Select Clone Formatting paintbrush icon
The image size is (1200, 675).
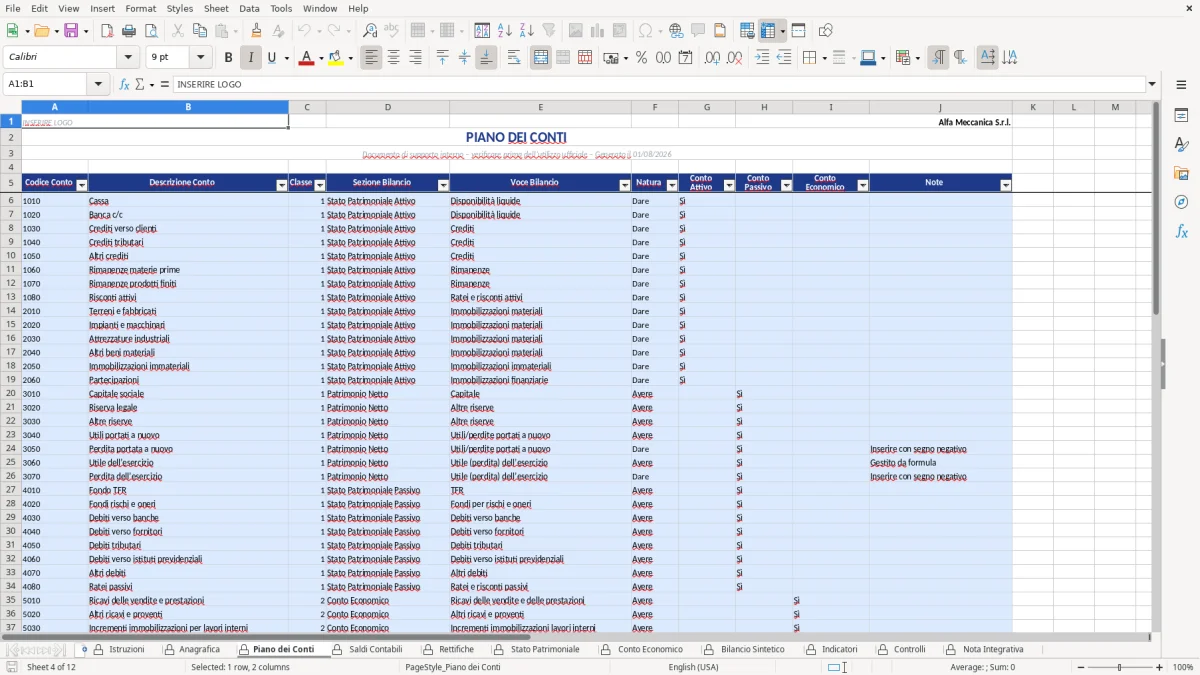point(257,31)
